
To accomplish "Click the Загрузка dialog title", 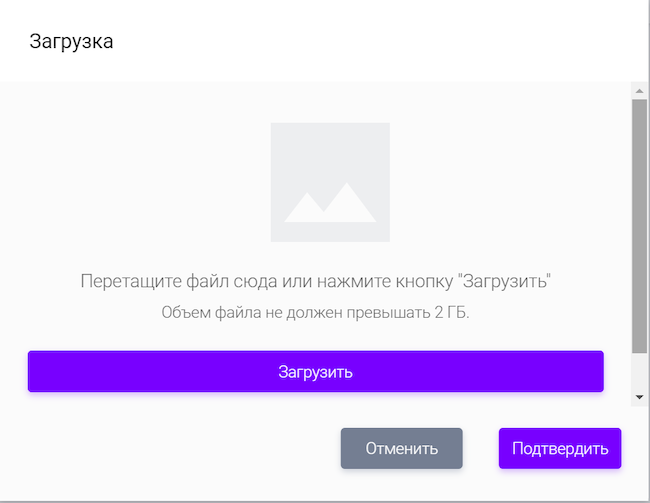I will (x=71, y=42).
